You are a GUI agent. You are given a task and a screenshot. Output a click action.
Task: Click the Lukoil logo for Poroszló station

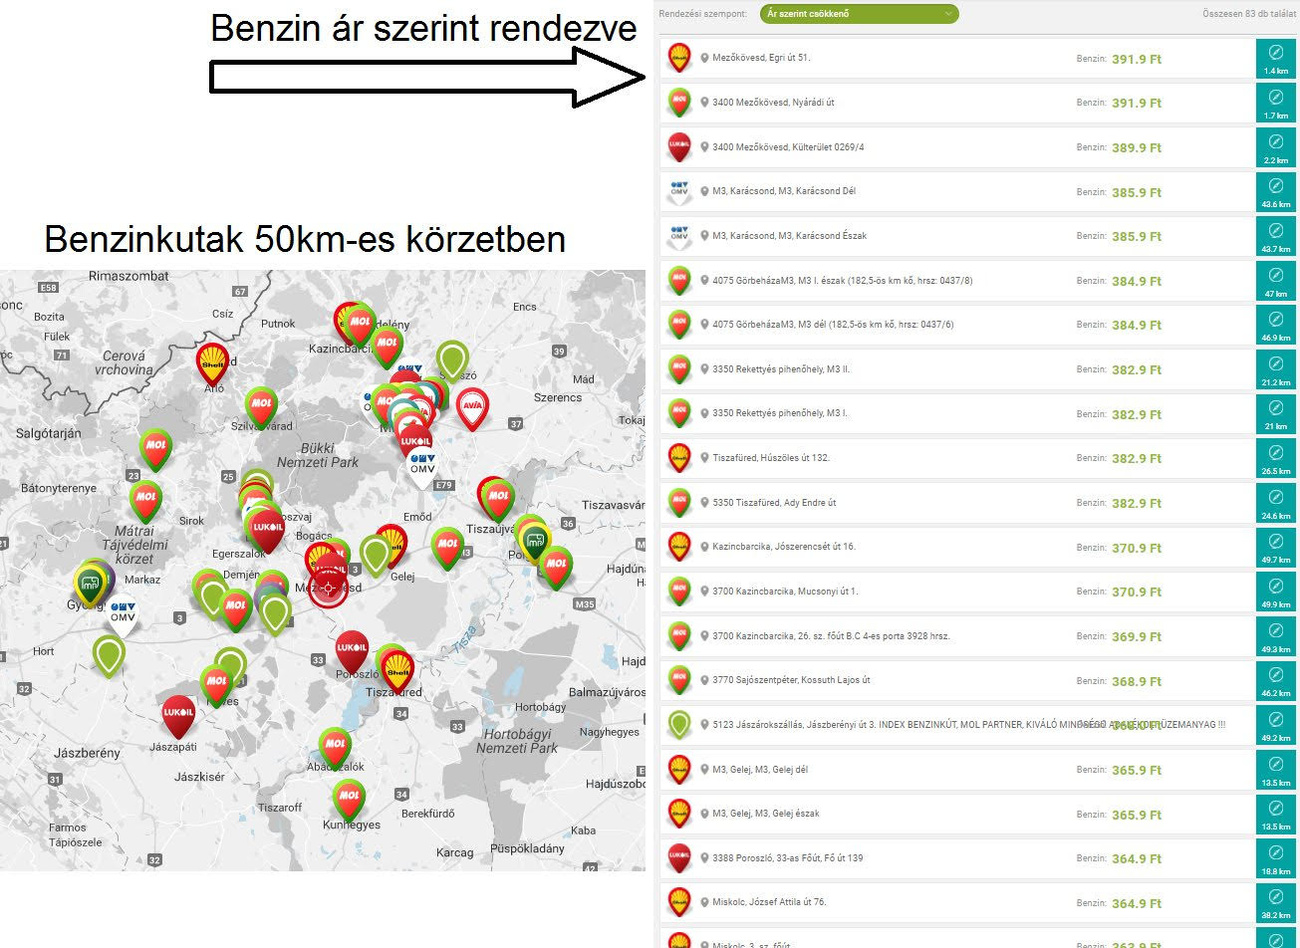679,858
